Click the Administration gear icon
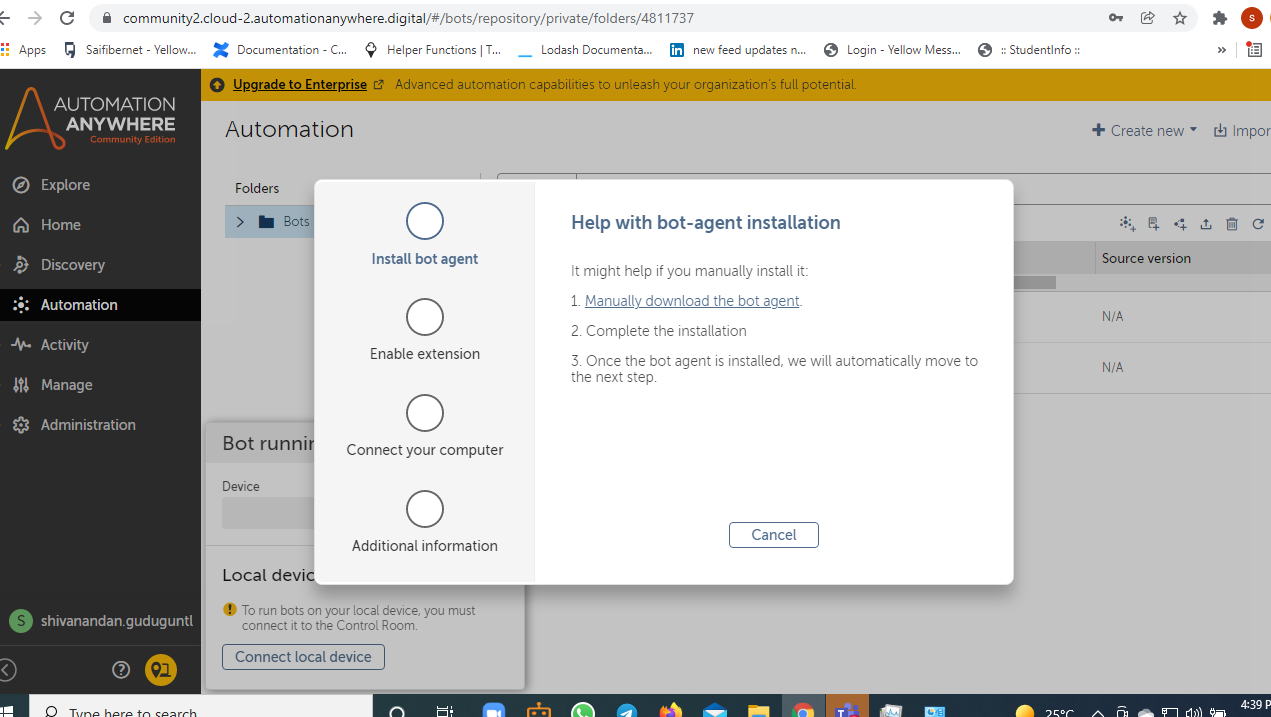This screenshot has height=717, width=1271. 21,425
